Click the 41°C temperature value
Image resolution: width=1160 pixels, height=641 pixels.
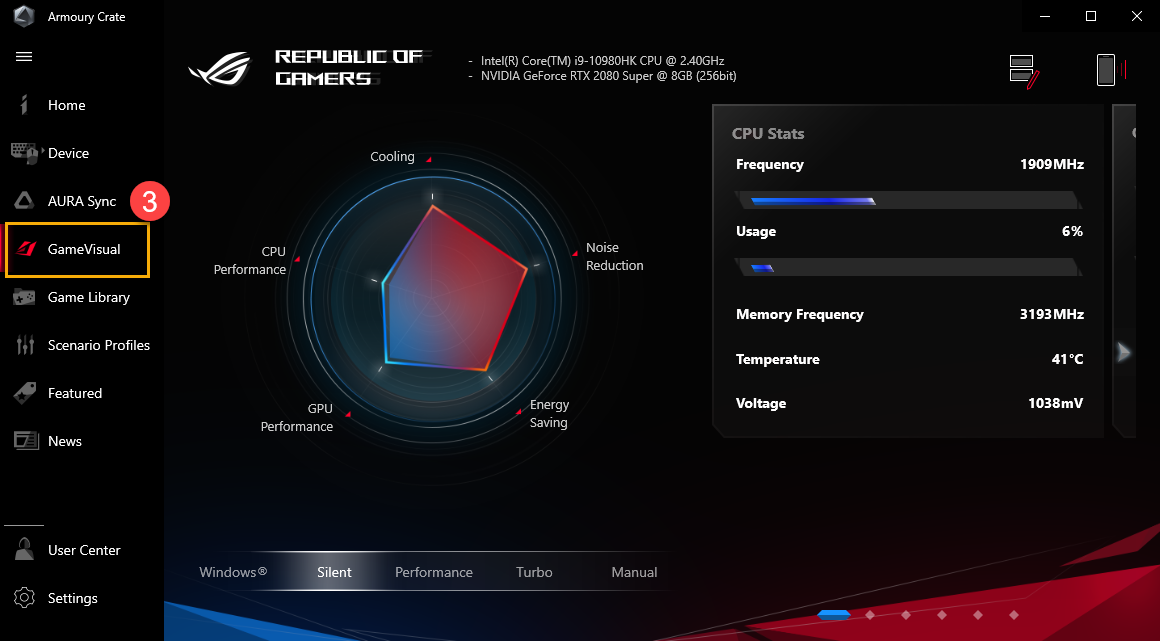click(x=1068, y=359)
